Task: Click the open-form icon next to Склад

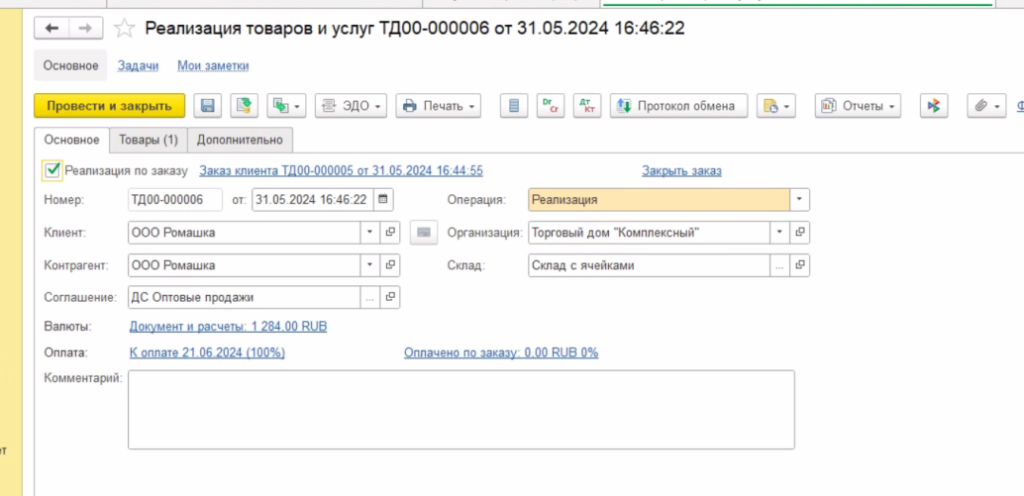Action: pos(800,266)
